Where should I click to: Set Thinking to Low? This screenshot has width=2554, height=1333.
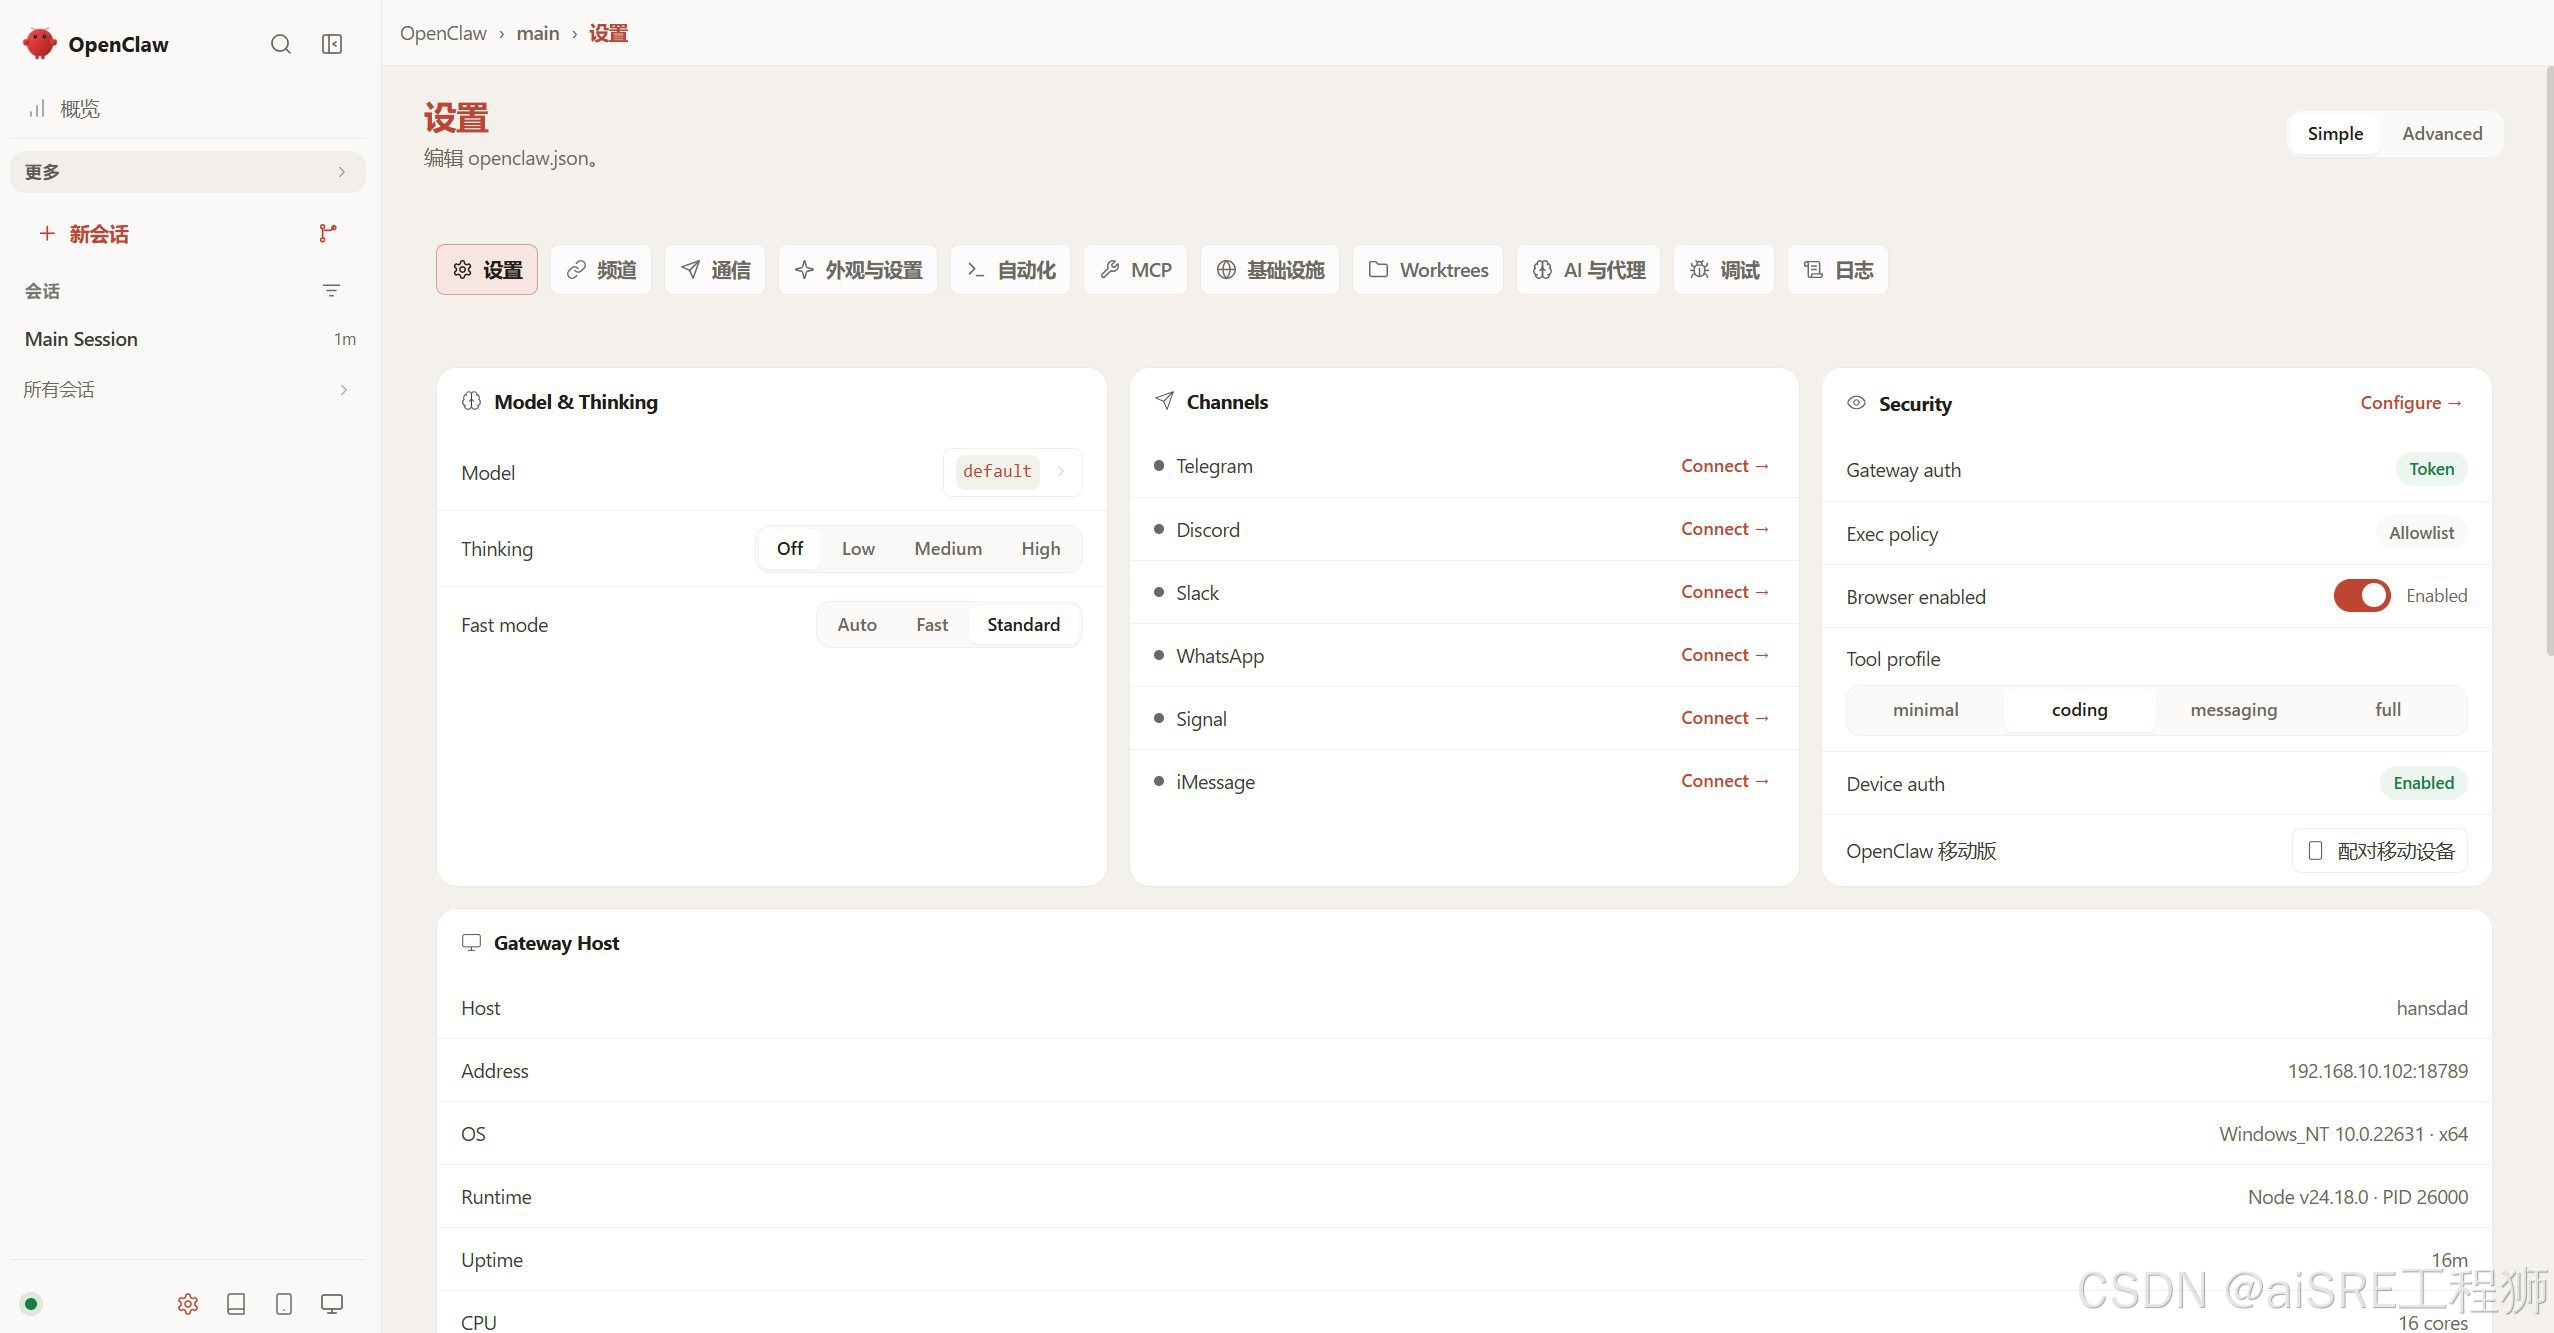(858, 548)
